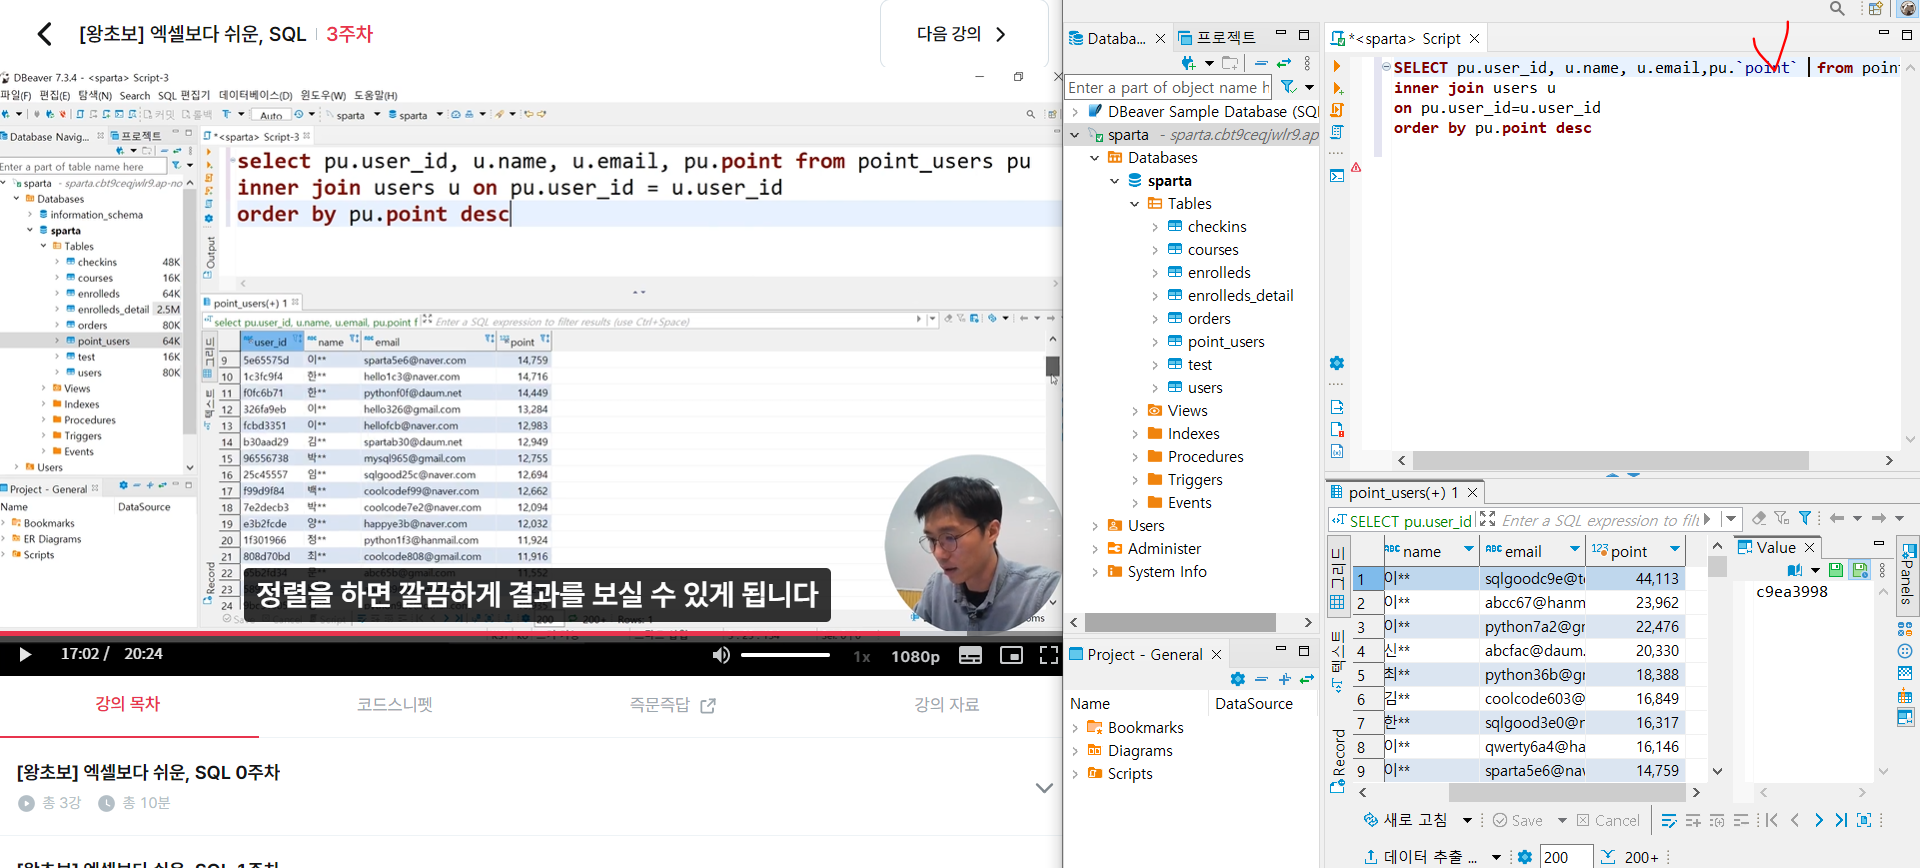Open the 코드스니펫 tab

(x=394, y=705)
